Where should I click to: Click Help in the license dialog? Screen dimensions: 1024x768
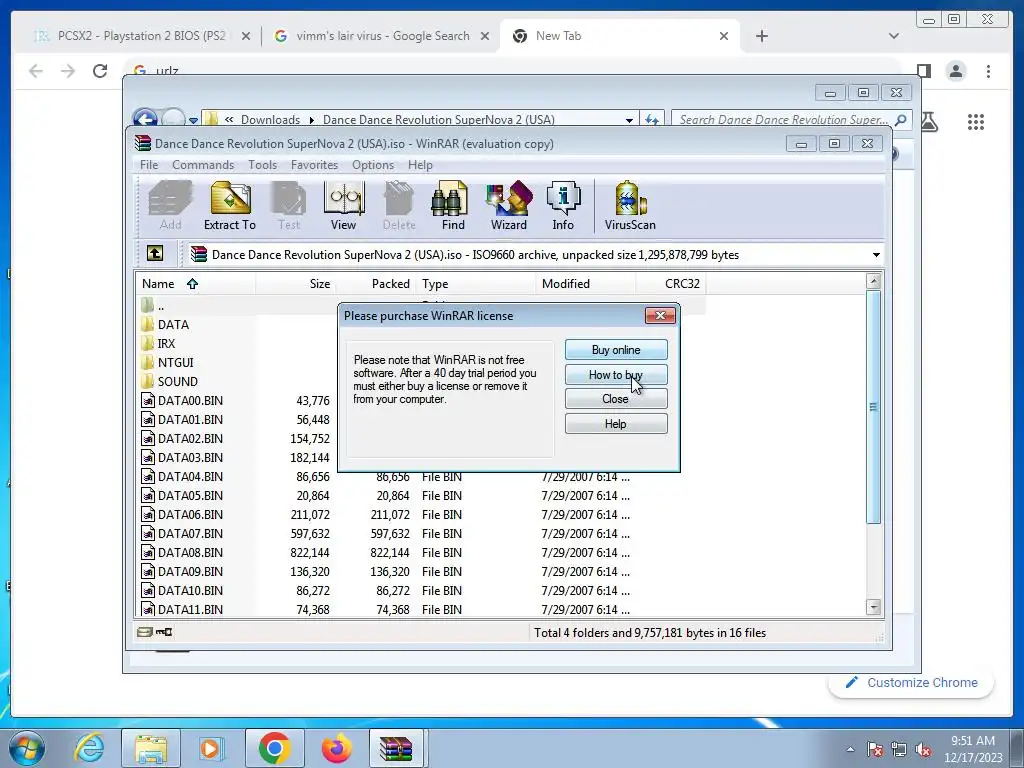(616, 423)
